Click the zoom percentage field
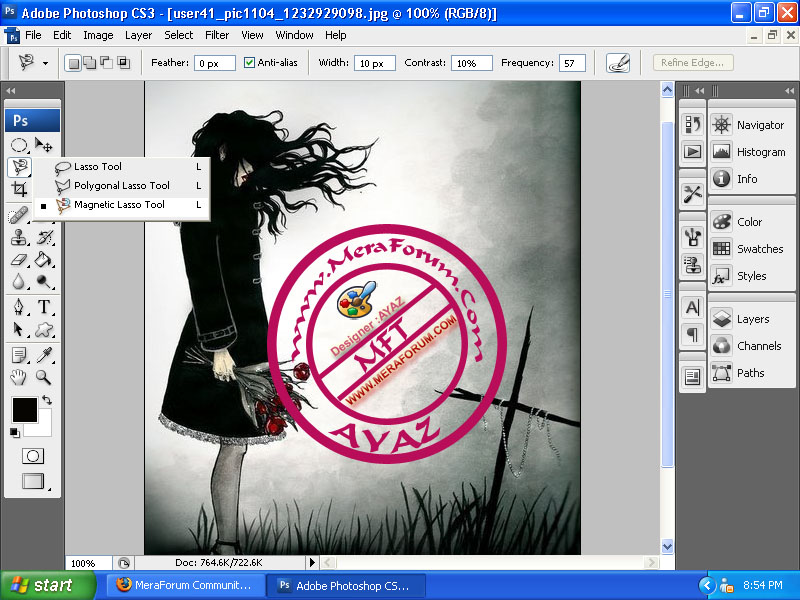Screen dimensions: 800x600 coord(88,563)
